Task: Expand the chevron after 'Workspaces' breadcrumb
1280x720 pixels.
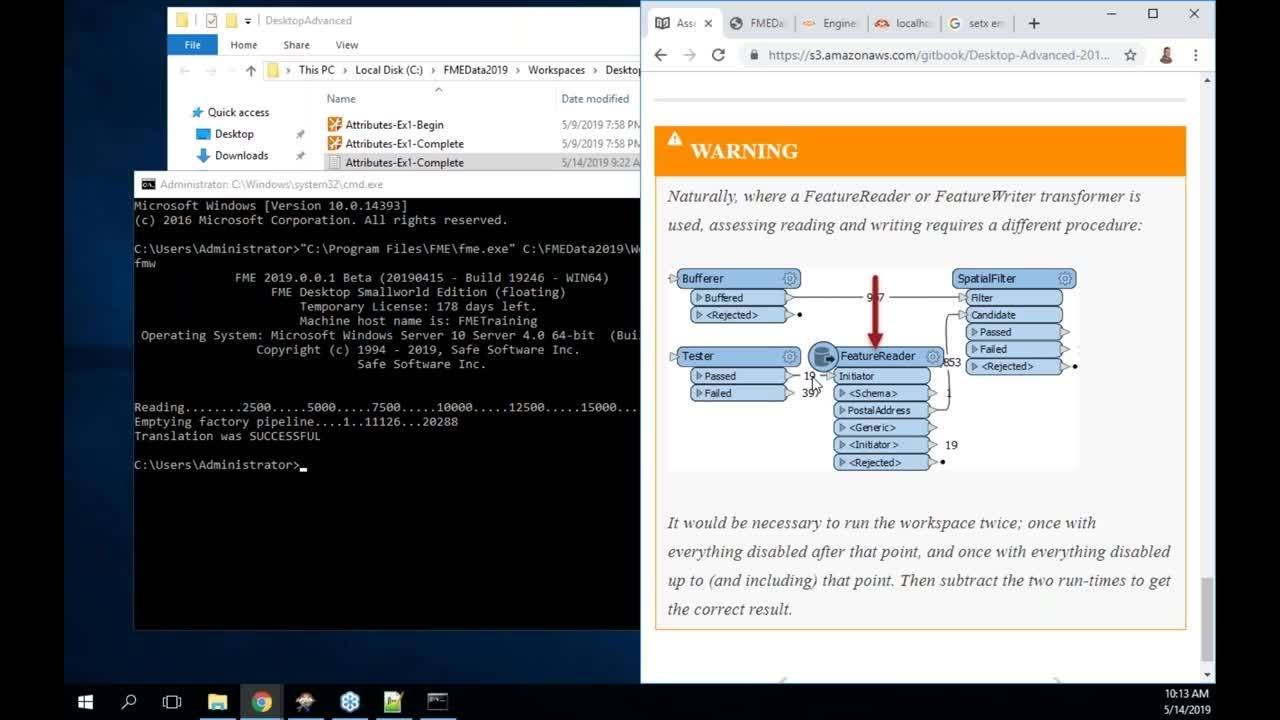Action: tap(595, 70)
